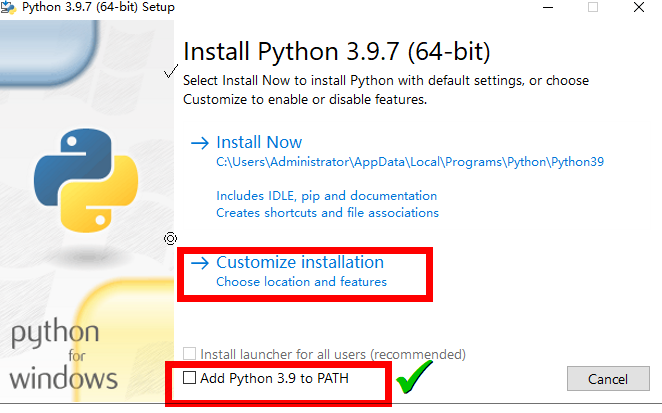This screenshot has width=662, height=413.
Task: Click Includes IDLE, pip and documentation text
Action: click(x=326, y=196)
